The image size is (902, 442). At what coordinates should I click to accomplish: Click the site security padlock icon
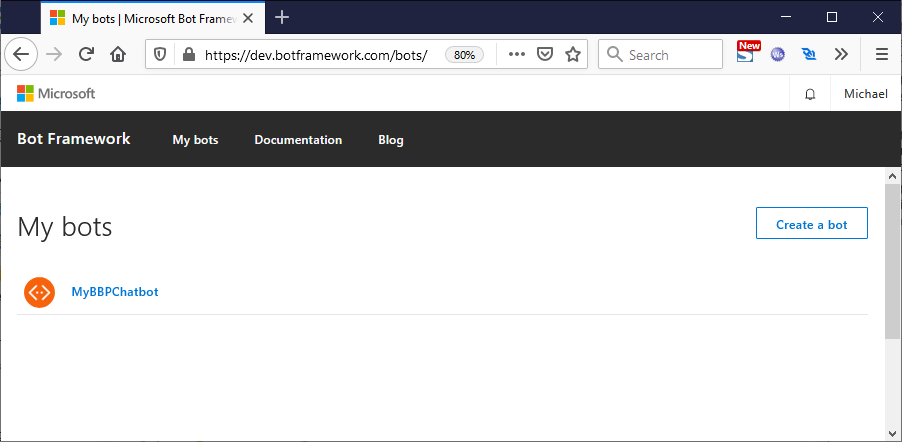[188, 55]
